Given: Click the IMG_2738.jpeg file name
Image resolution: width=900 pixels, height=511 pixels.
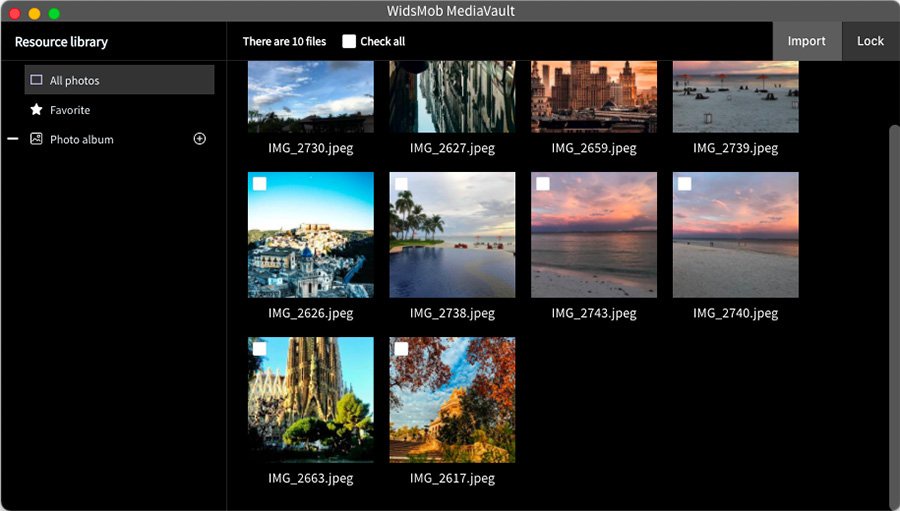Looking at the screenshot, I should [452, 313].
